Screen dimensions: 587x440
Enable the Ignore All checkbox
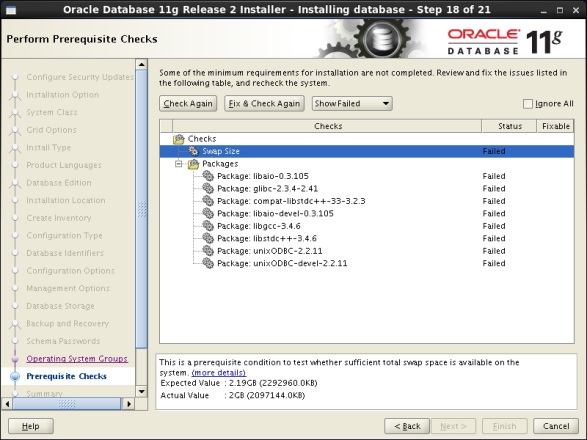[x=527, y=104]
